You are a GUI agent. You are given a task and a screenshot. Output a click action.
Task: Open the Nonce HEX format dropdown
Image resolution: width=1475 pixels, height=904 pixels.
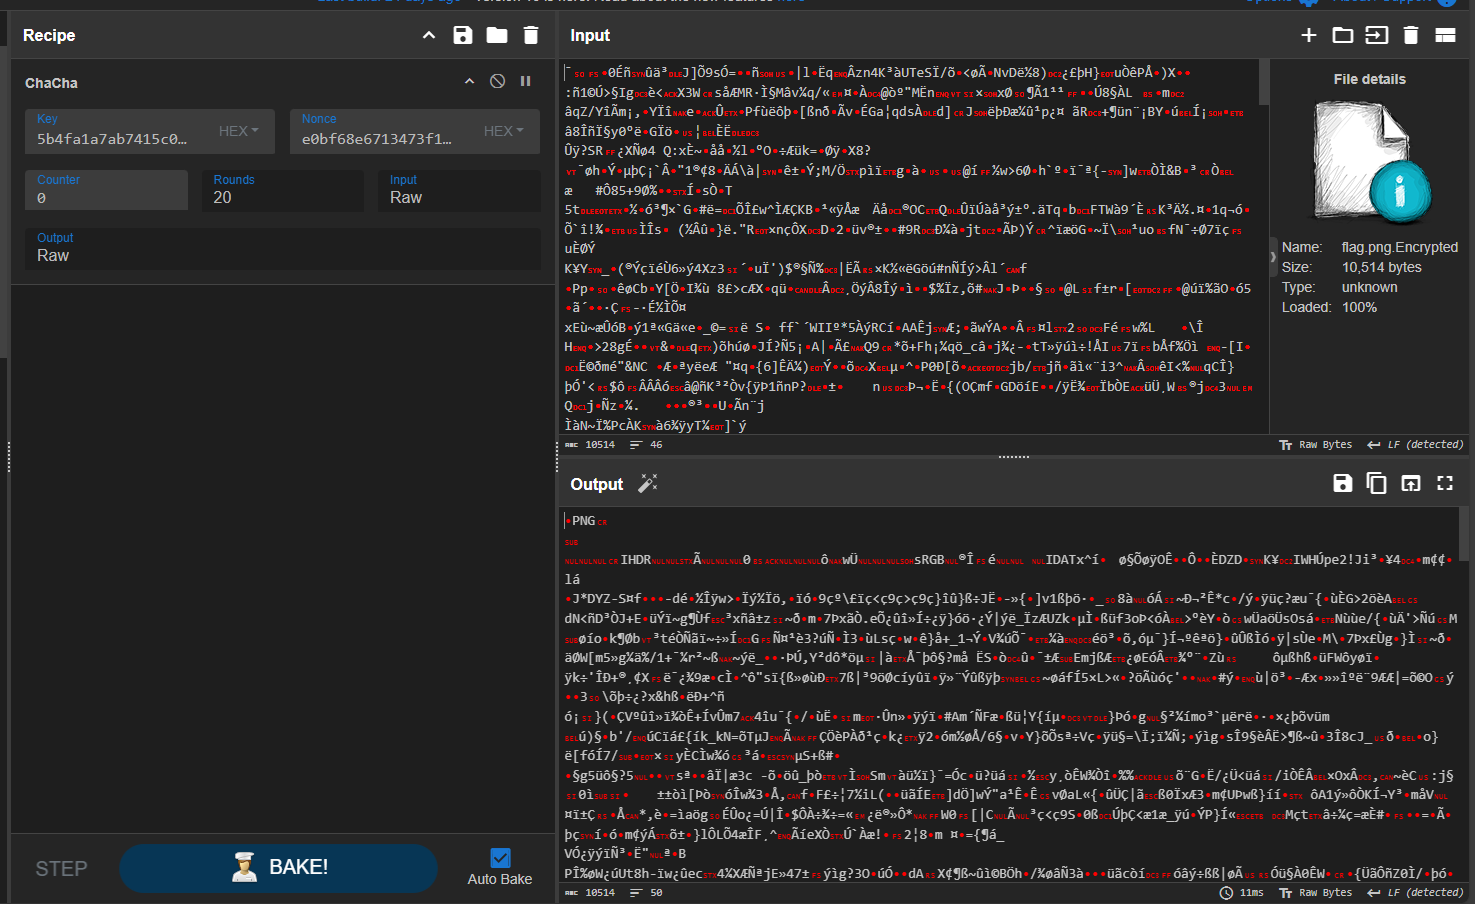tap(504, 131)
